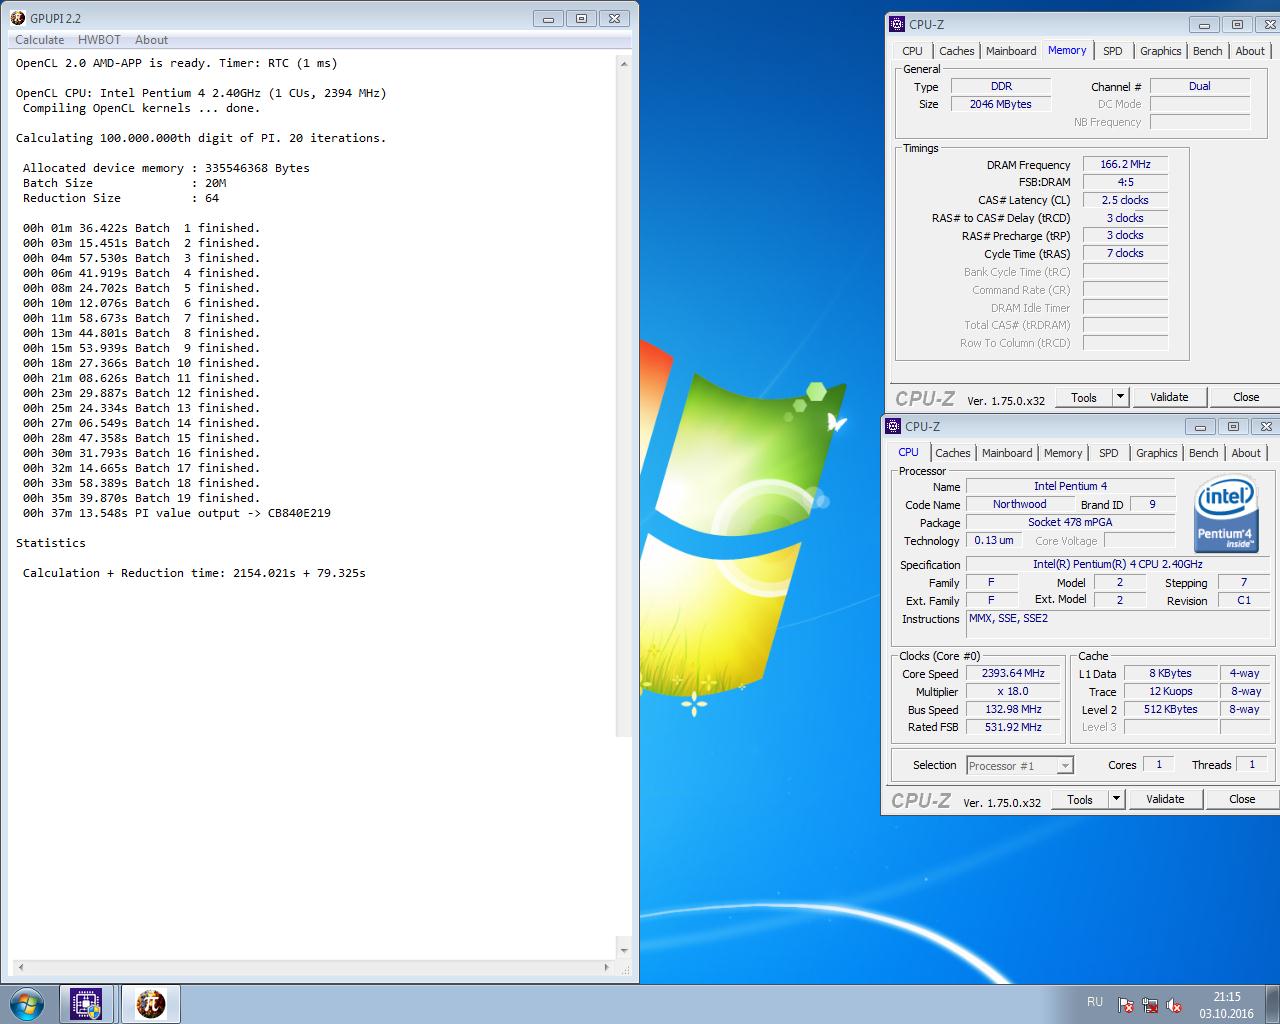Click GPUPI vertical scrollbar up arrow
The image size is (1280, 1024).
tap(624, 64)
